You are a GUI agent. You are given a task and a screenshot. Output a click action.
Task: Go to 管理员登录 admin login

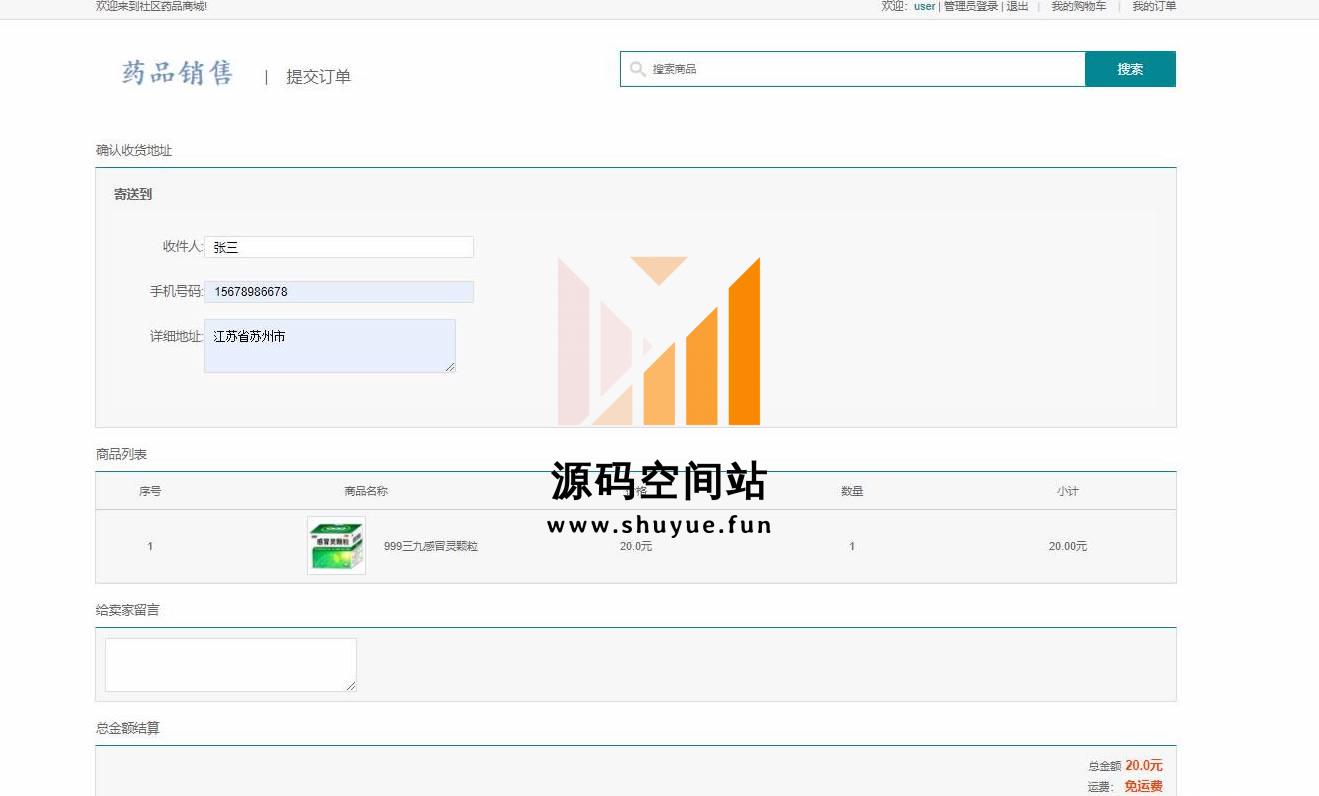point(970,6)
